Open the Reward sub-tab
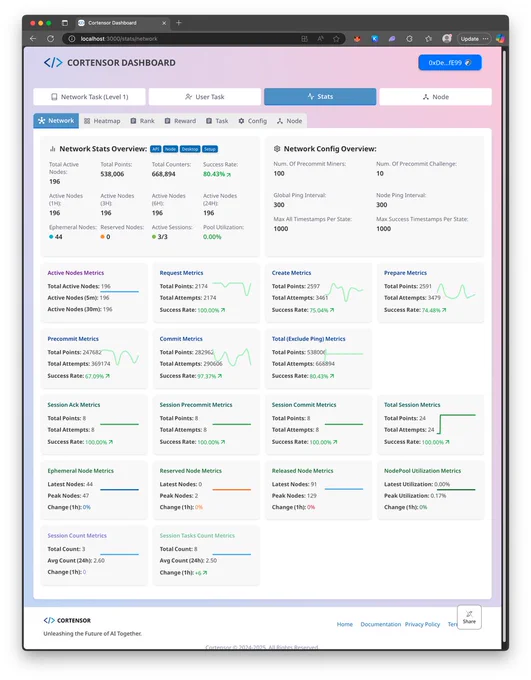The width and height of the screenshot is (531, 680). (180, 121)
